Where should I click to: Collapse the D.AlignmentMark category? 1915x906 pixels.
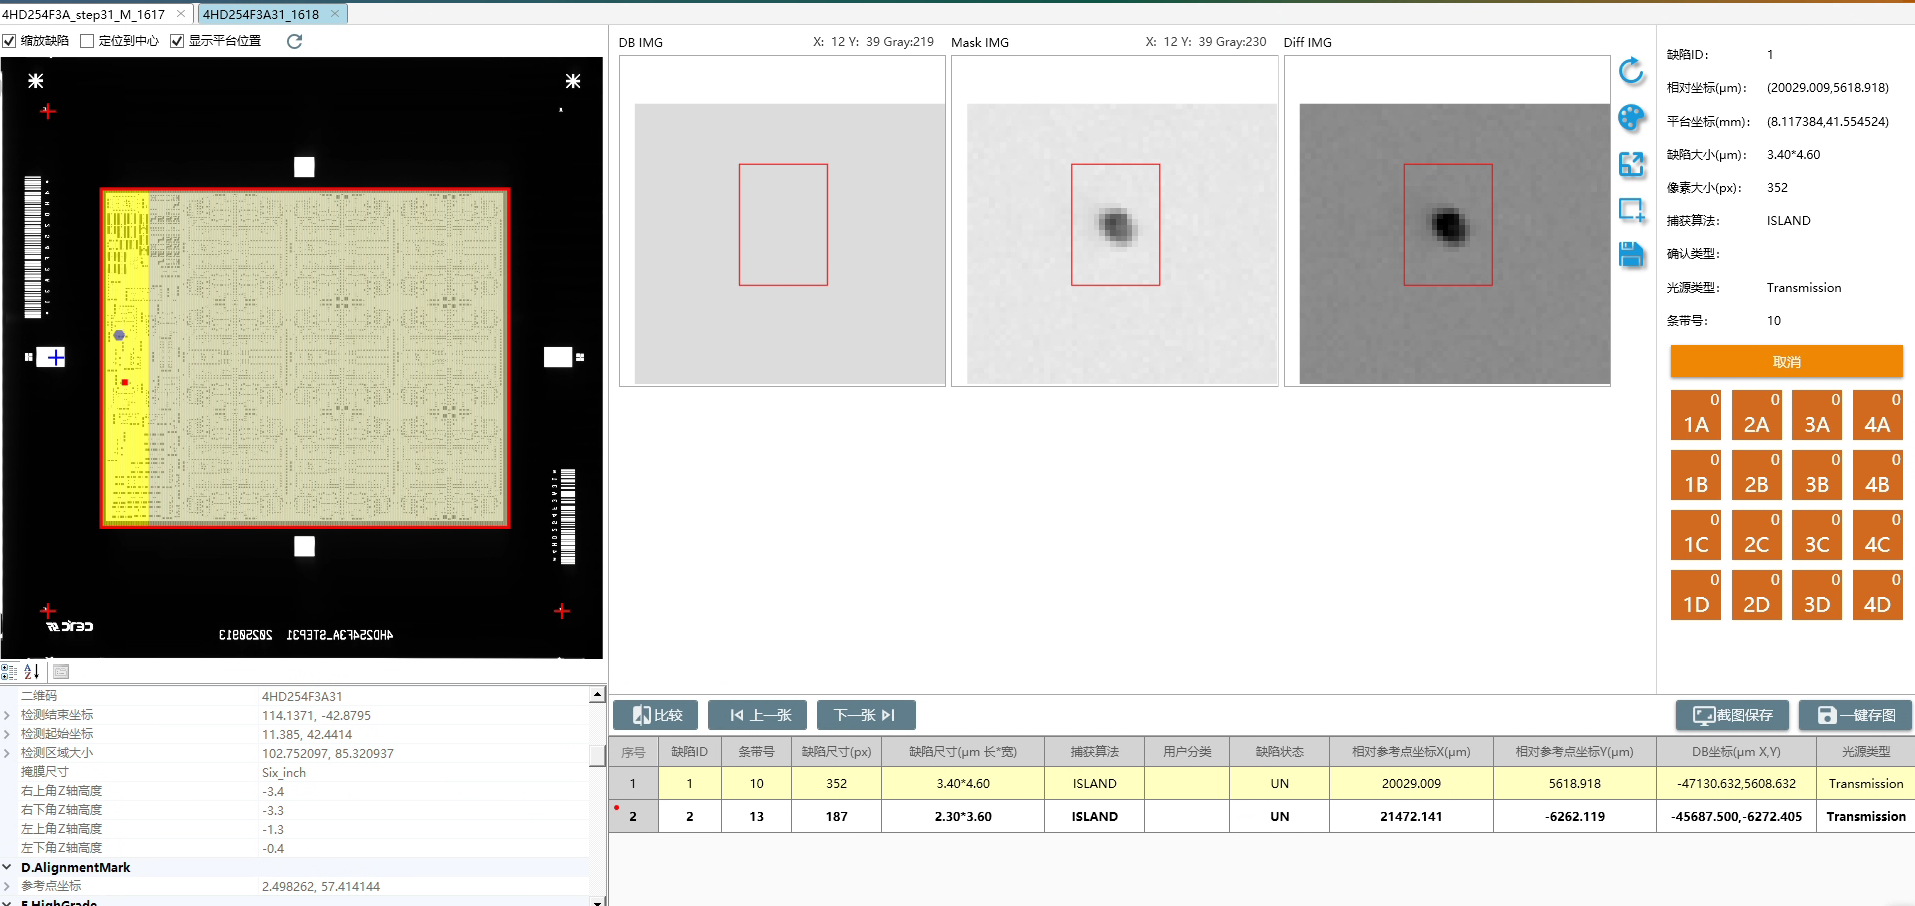8,867
